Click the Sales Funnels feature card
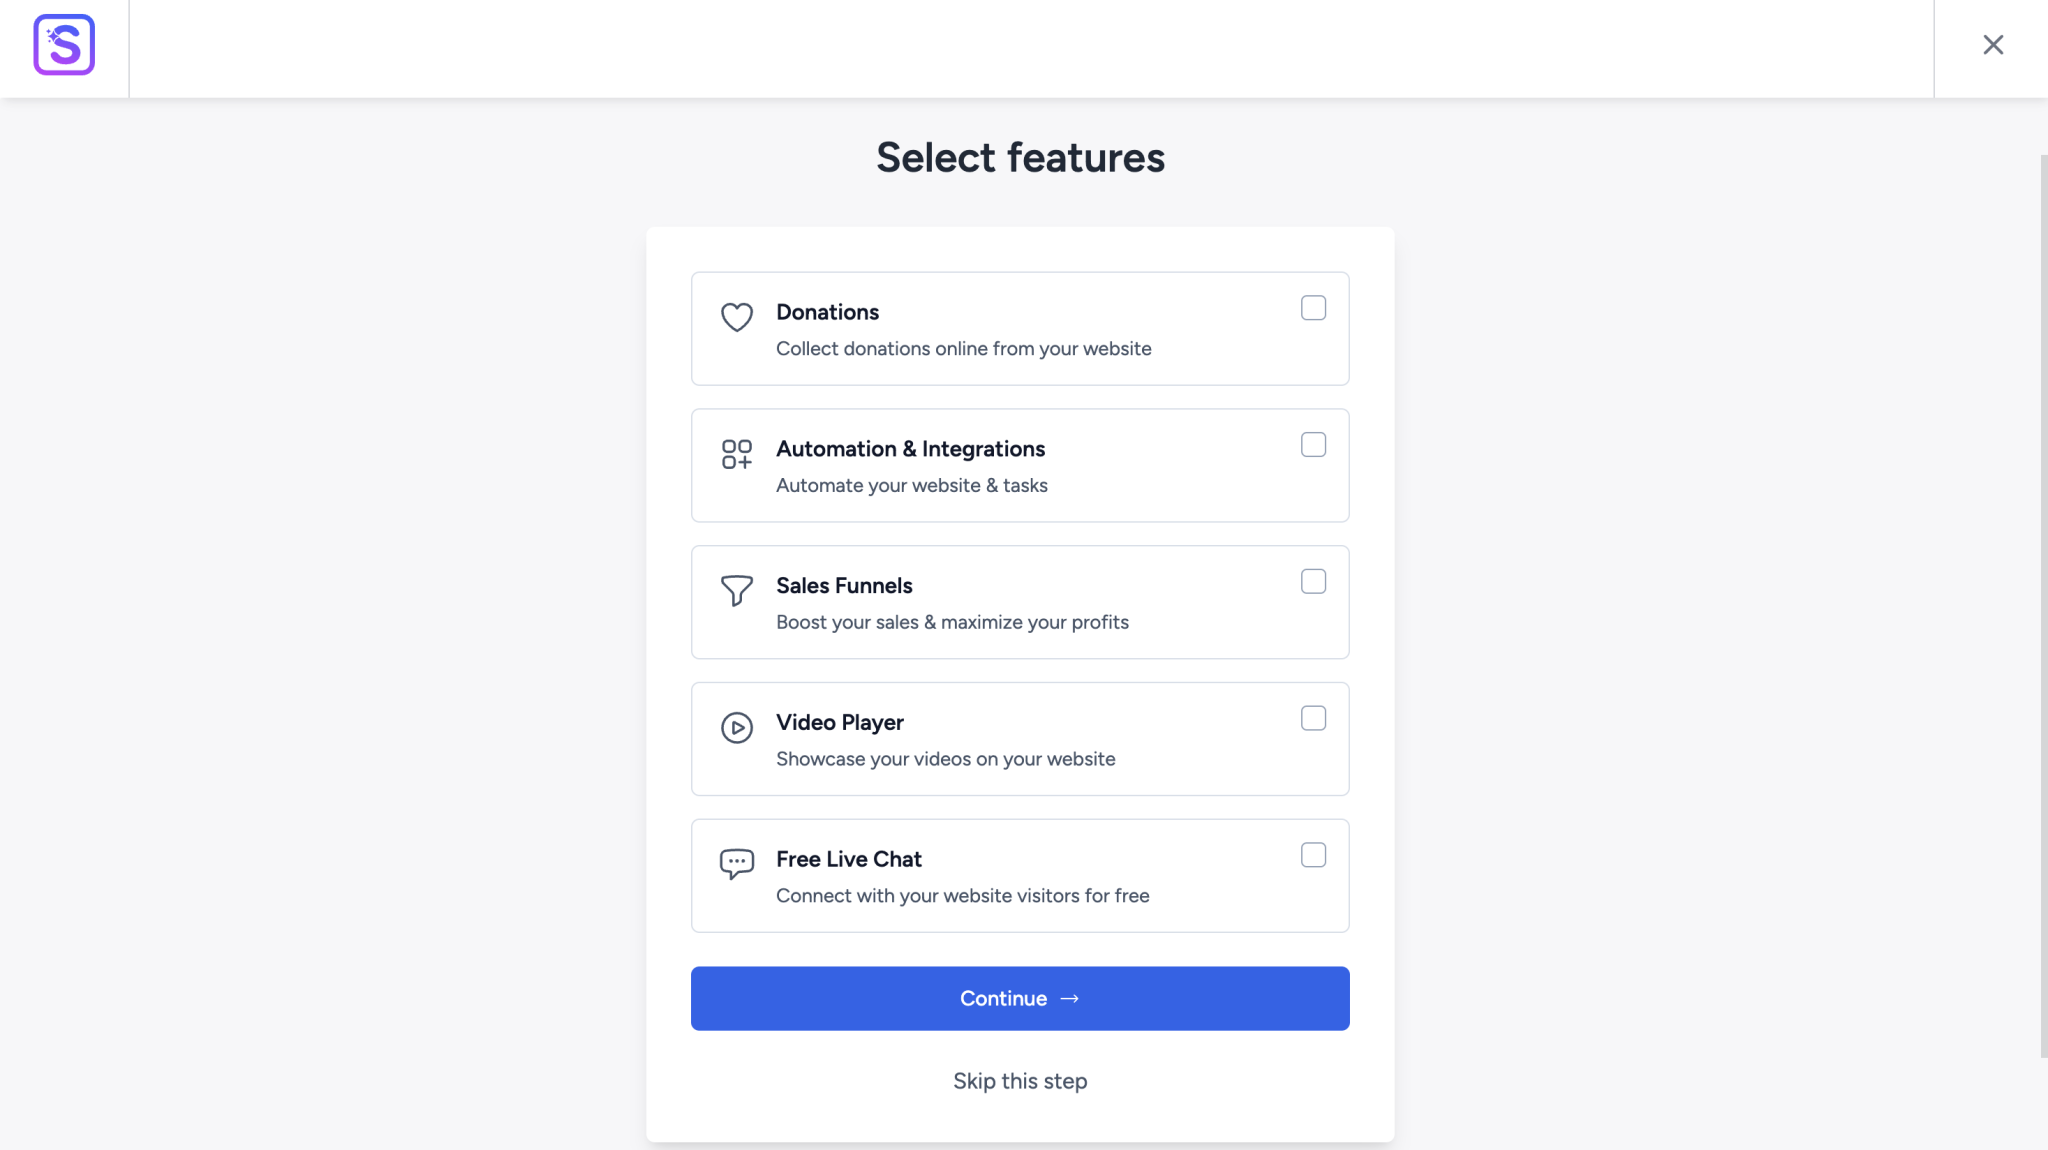Screen dimensions: 2048x1150 pos(1019,602)
